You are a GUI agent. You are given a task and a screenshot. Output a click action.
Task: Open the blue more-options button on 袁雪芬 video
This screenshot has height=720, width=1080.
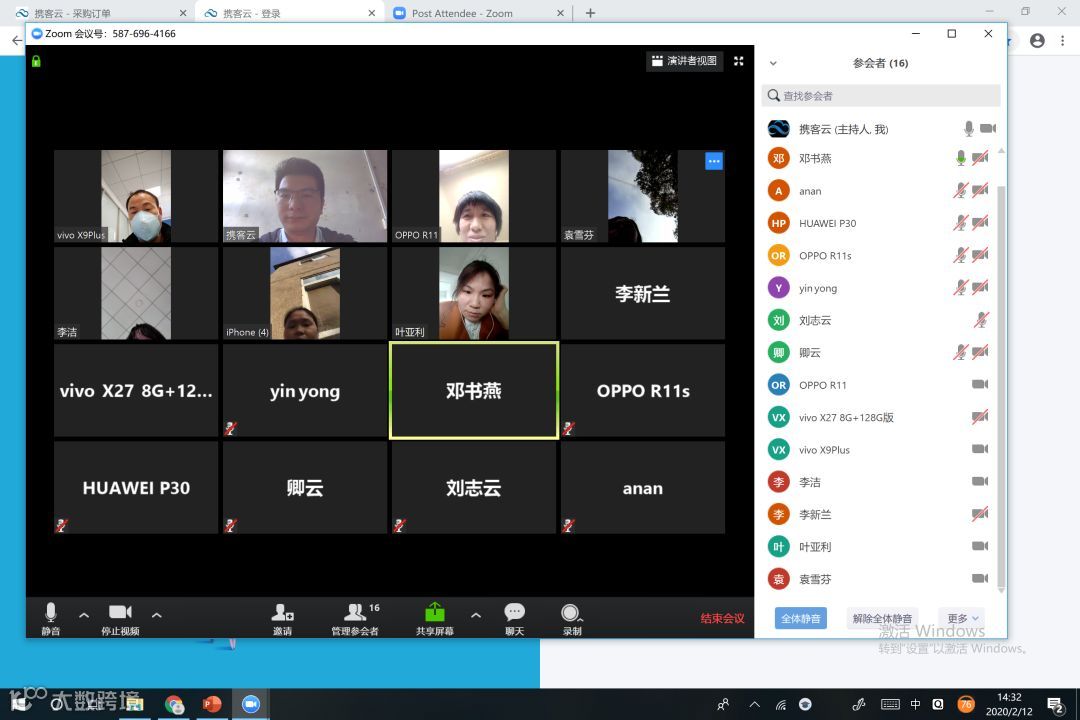pos(714,161)
